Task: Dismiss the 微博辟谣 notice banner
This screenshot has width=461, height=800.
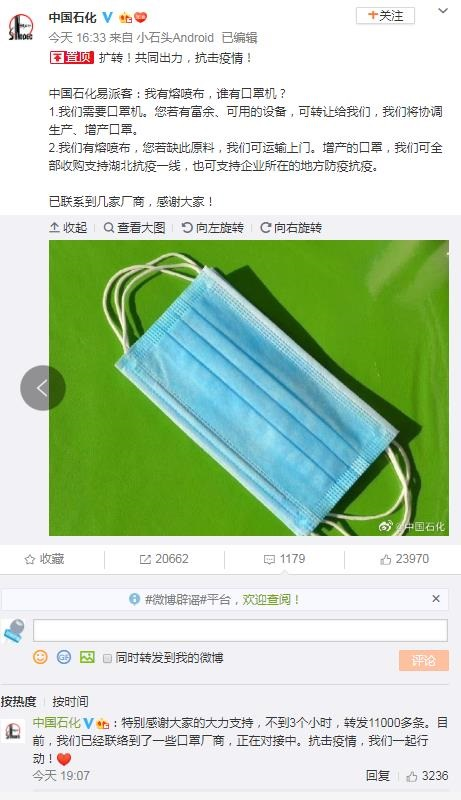Action: [x=436, y=598]
